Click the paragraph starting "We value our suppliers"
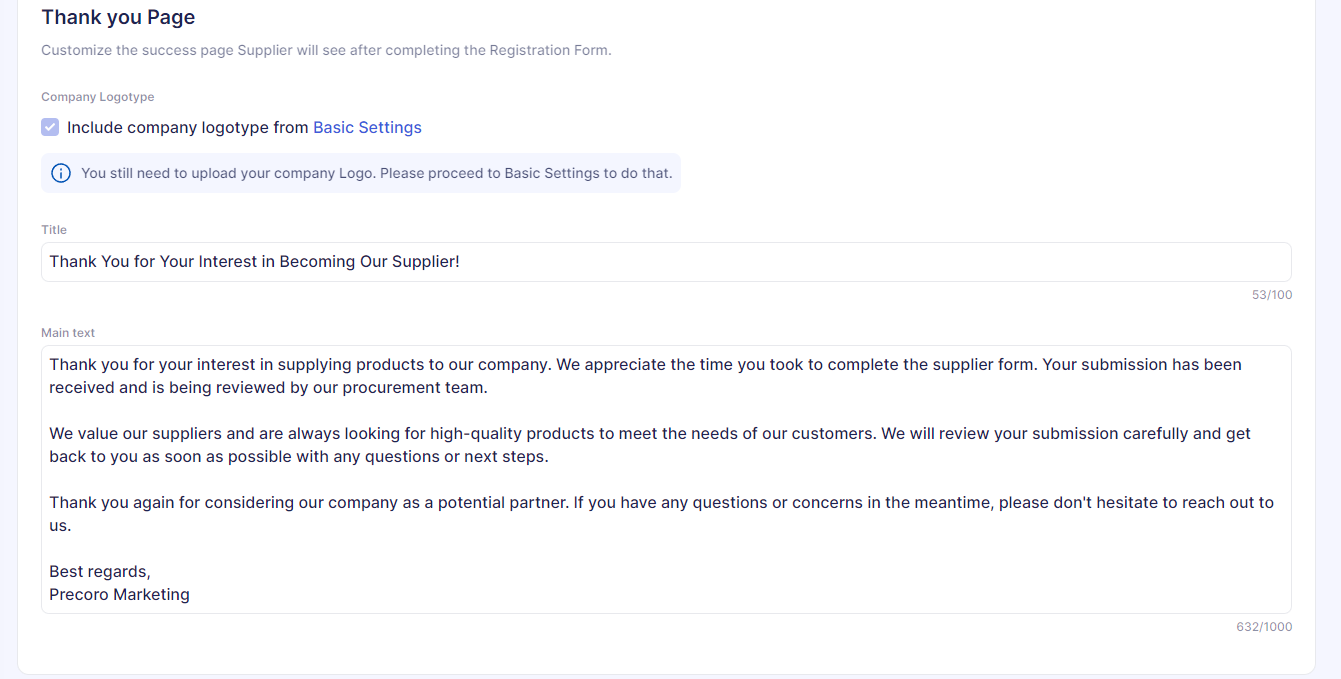 click(650, 445)
